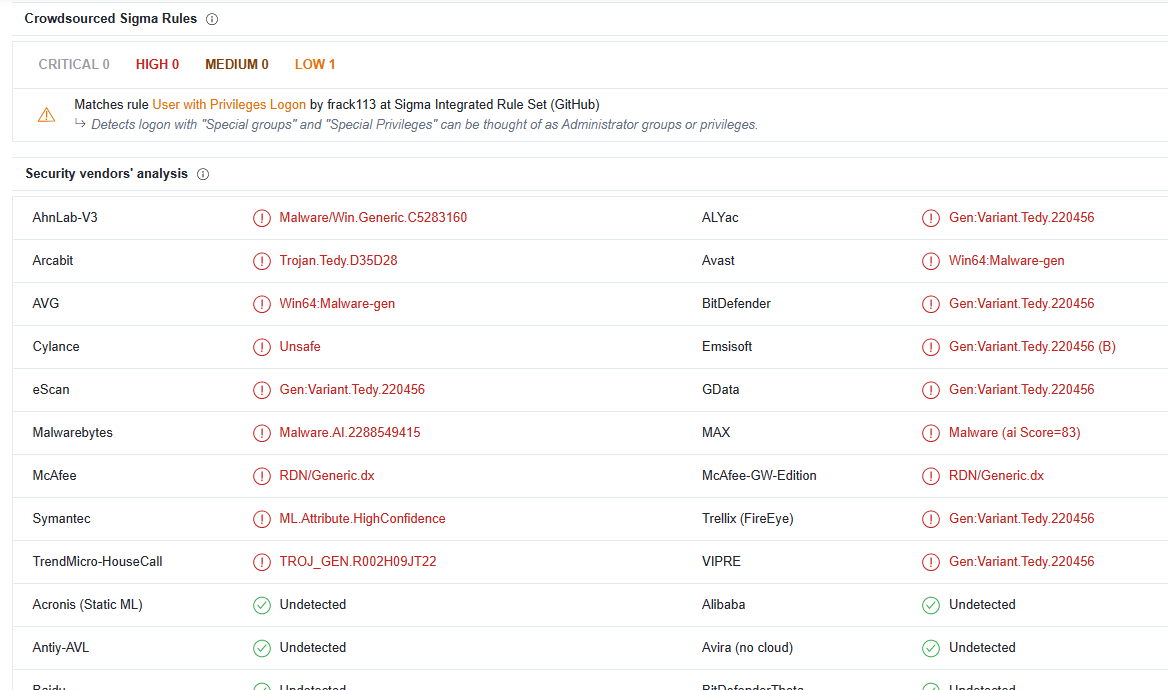Click VIPRE detection Gen:Variant.Tedy.220456
The width and height of the screenshot is (1168, 690).
[x=1022, y=562]
